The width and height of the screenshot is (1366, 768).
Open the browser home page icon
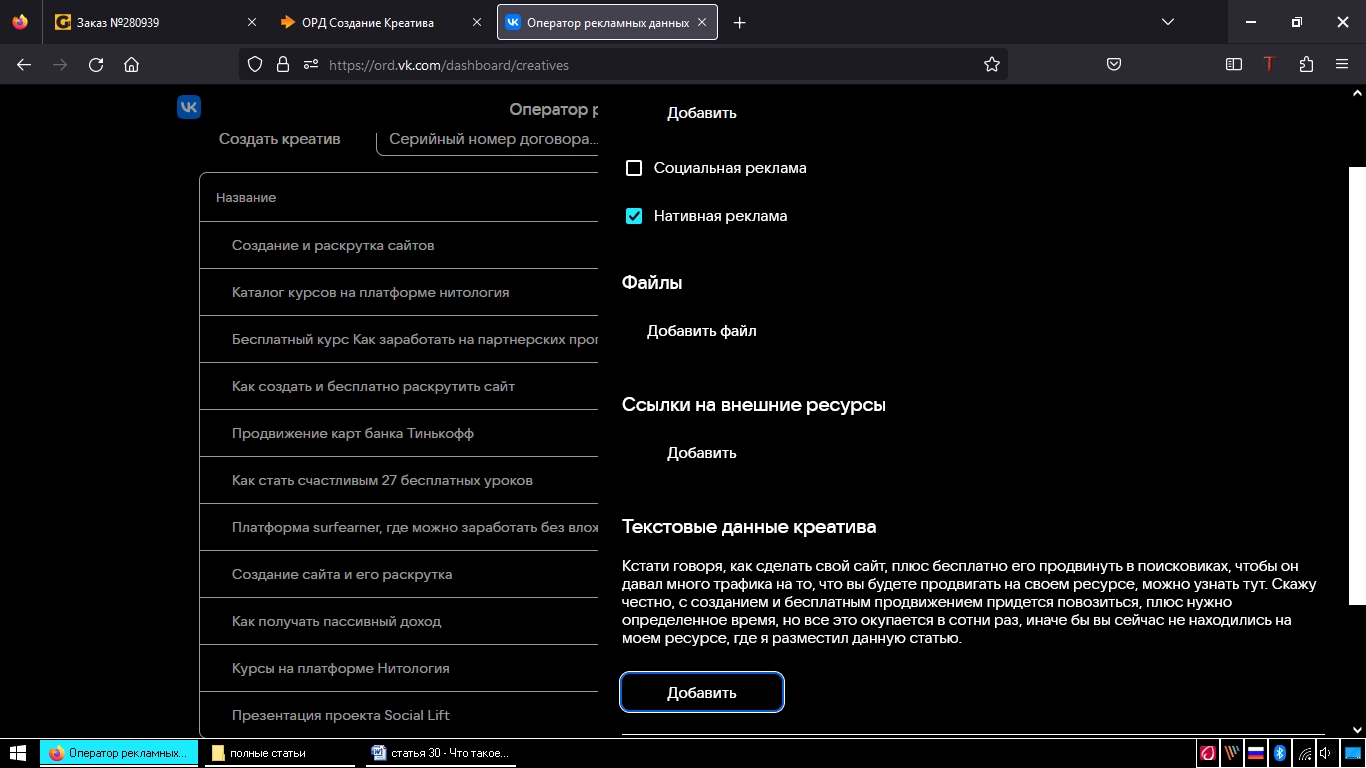(x=131, y=65)
